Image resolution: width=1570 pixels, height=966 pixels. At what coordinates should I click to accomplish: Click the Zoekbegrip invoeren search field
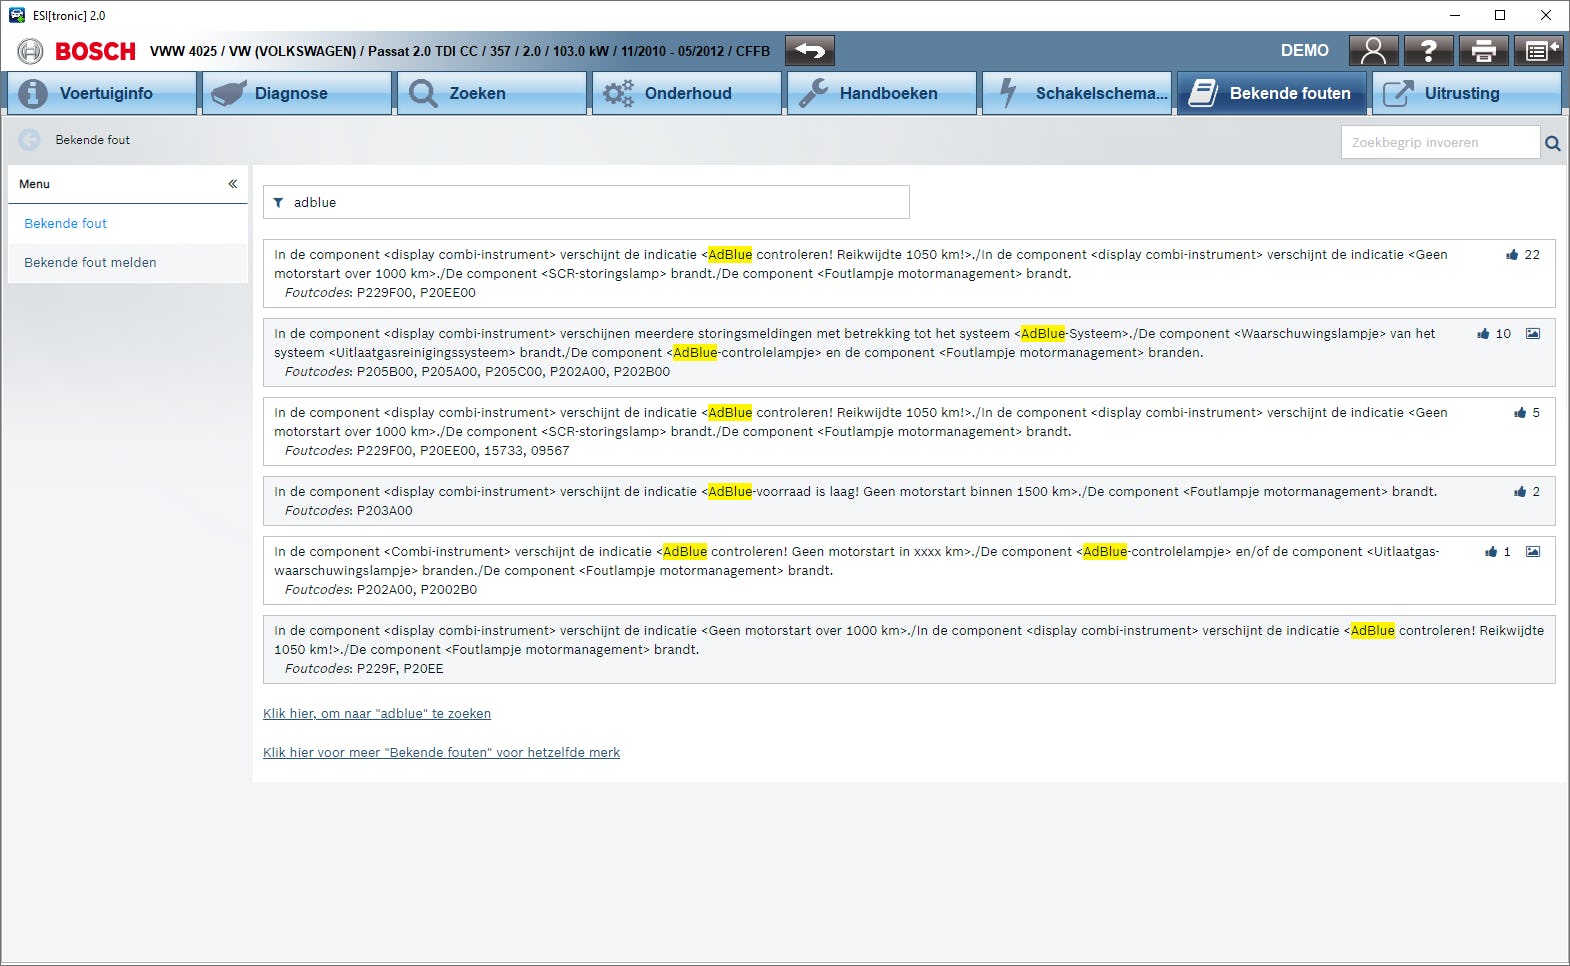1438,143
